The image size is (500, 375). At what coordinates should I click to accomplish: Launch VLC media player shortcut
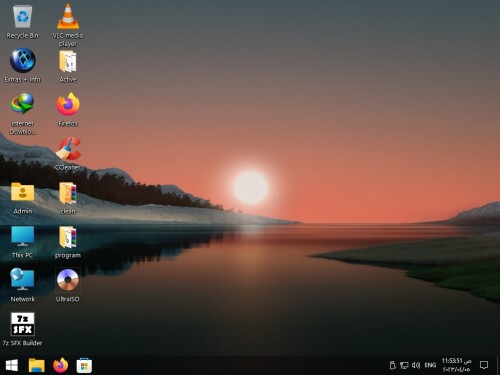[x=68, y=25]
